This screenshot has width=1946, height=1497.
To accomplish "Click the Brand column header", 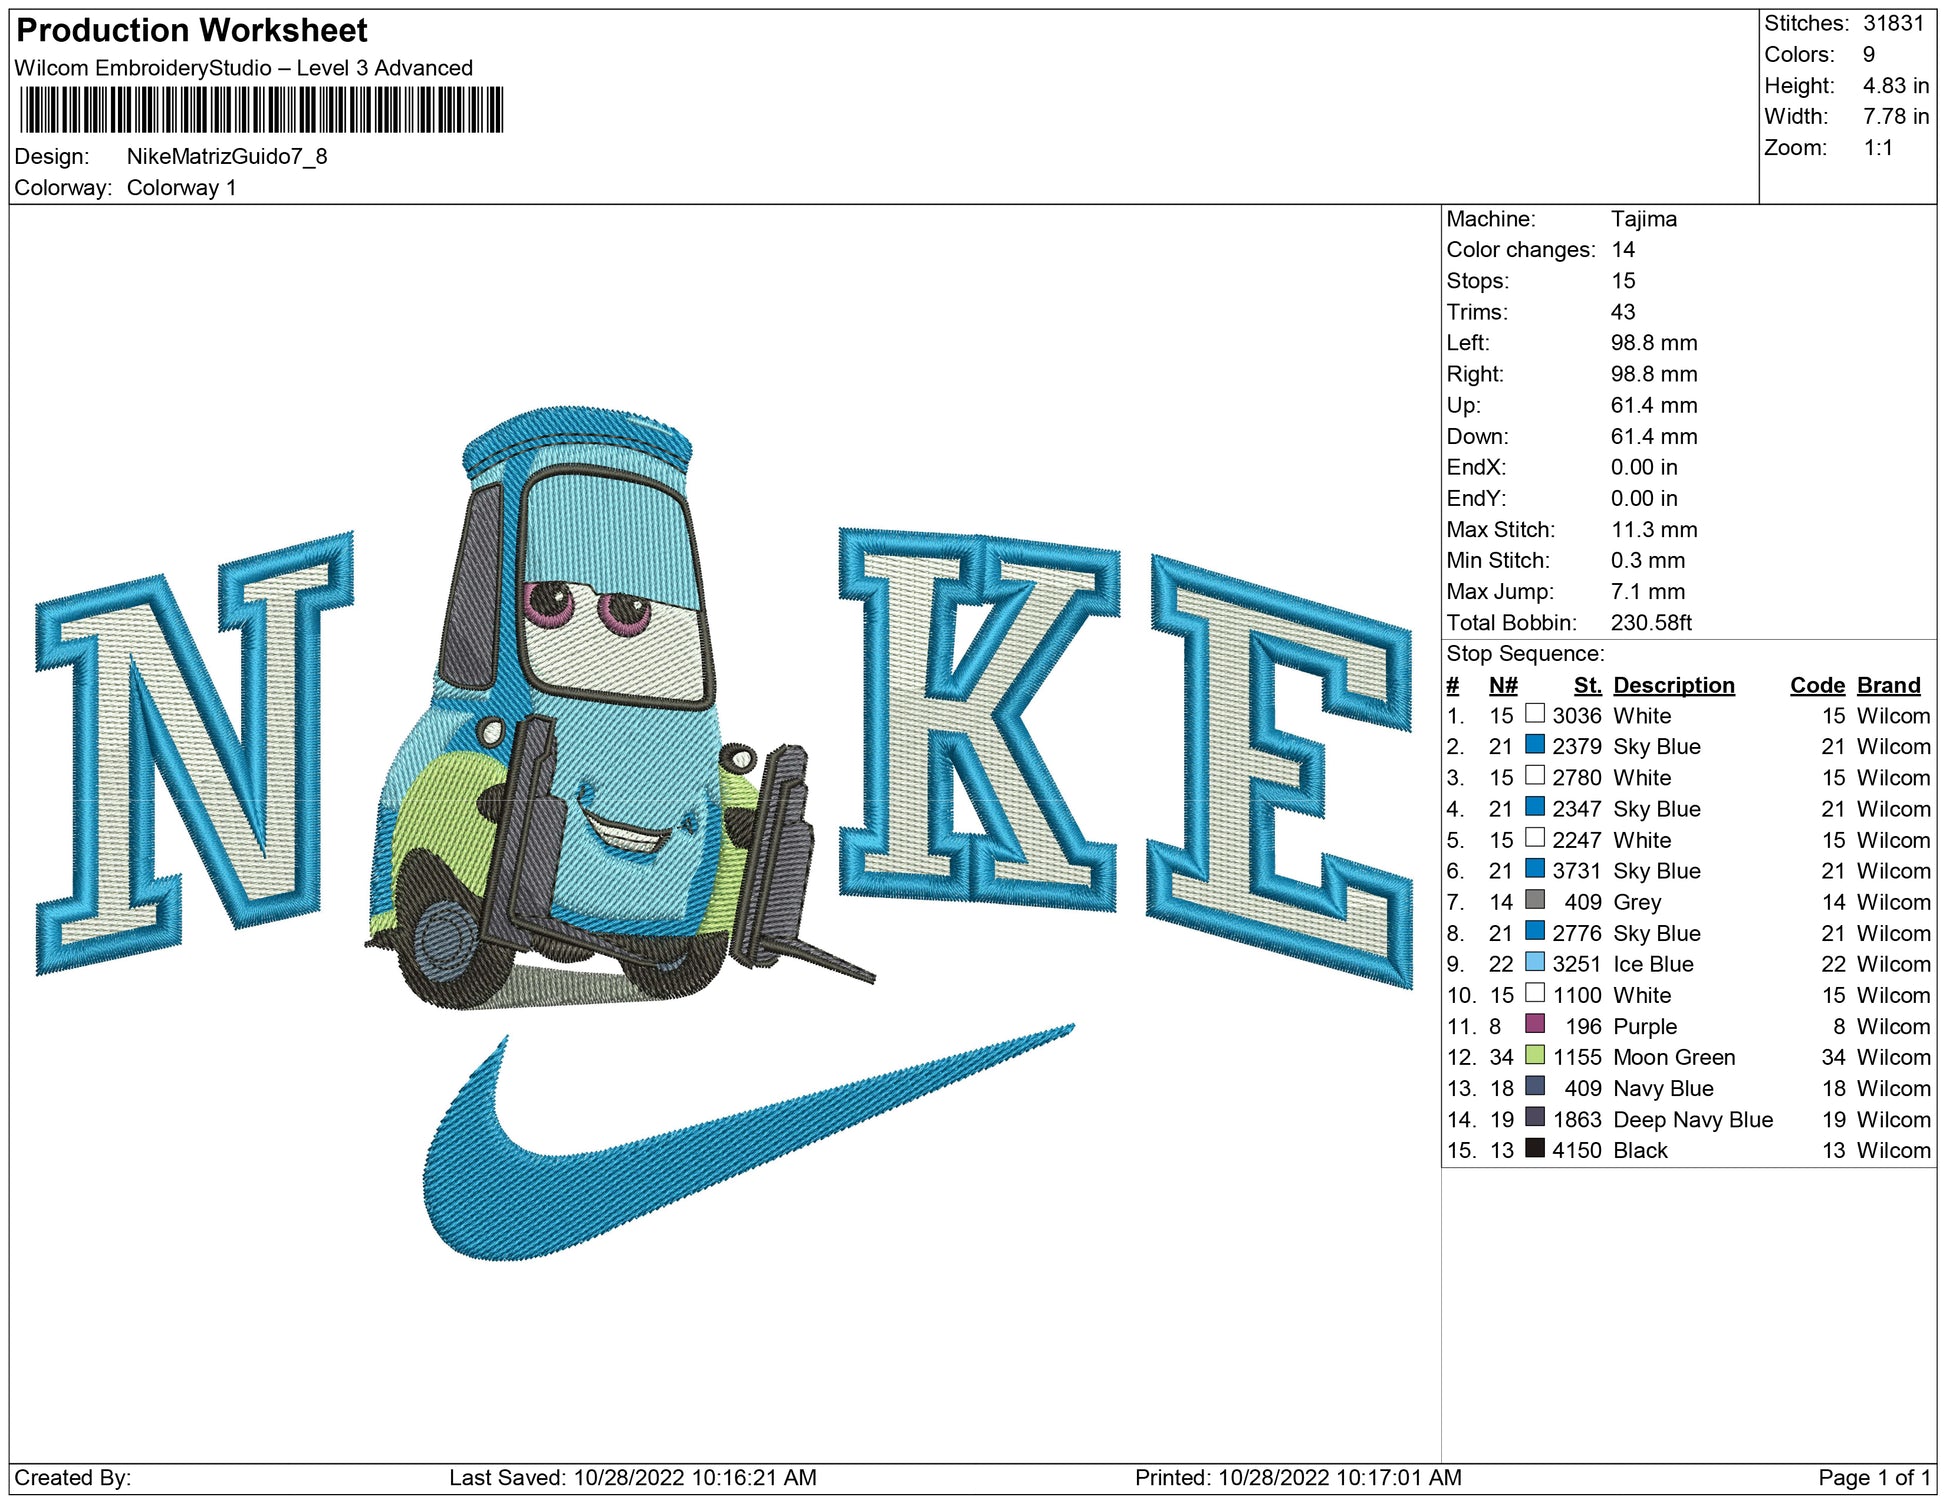I will click(x=1888, y=685).
